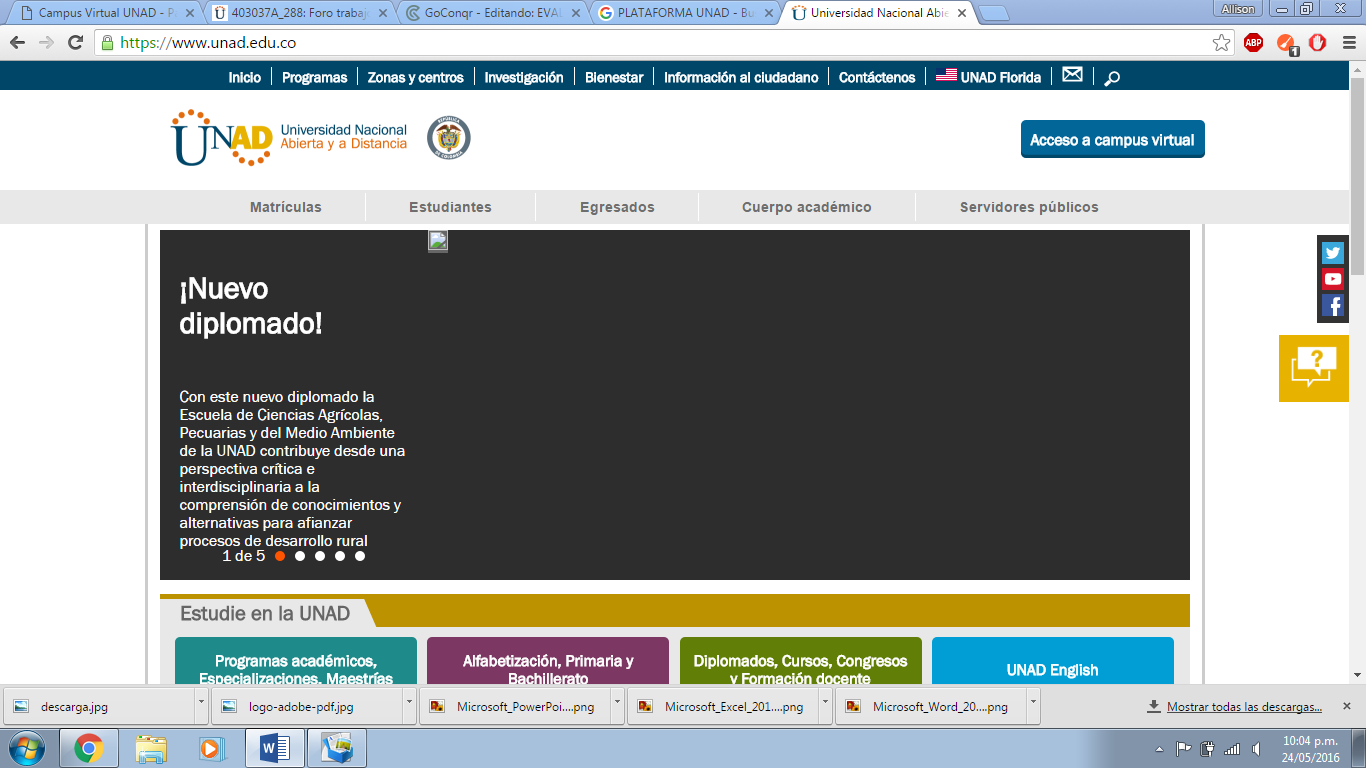
Task: Open the Servidores públicos section link
Action: (x=1029, y=207)
